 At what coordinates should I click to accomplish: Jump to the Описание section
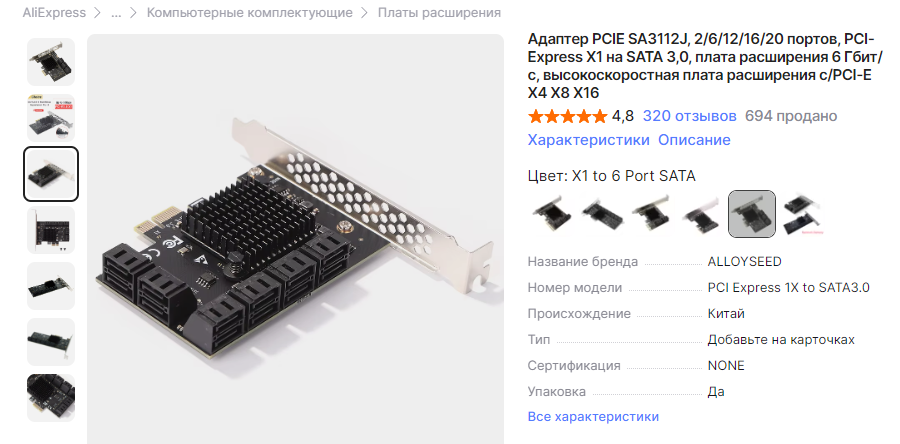point(694,140)
